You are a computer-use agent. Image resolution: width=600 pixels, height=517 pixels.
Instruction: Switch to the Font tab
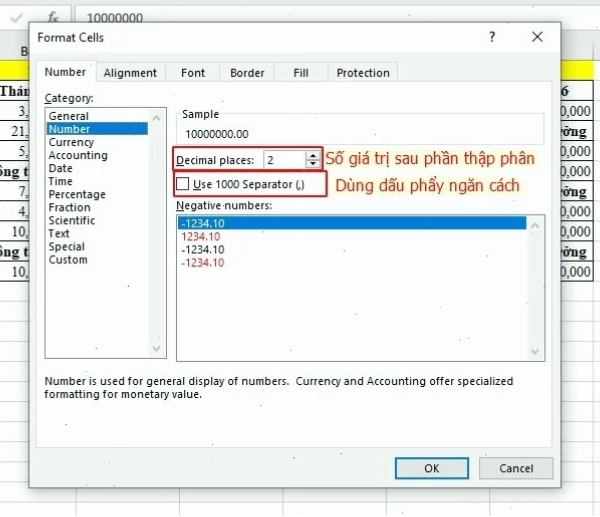coord(193,73)
